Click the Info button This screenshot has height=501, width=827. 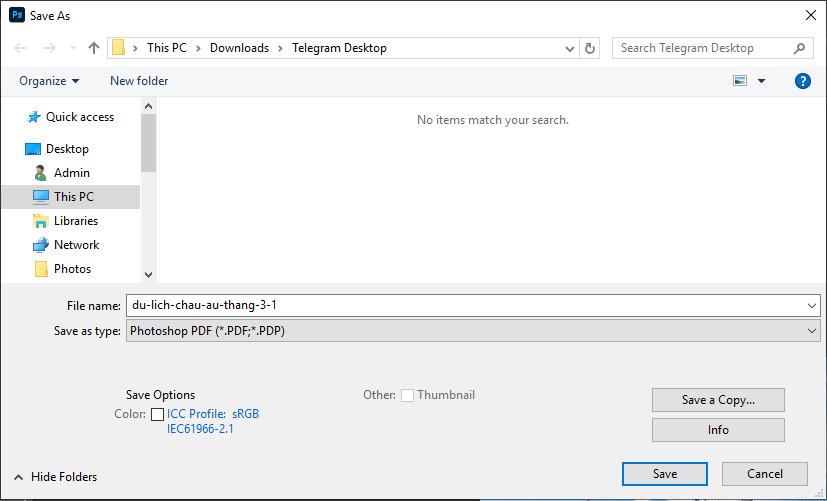(x=718, y=430)
